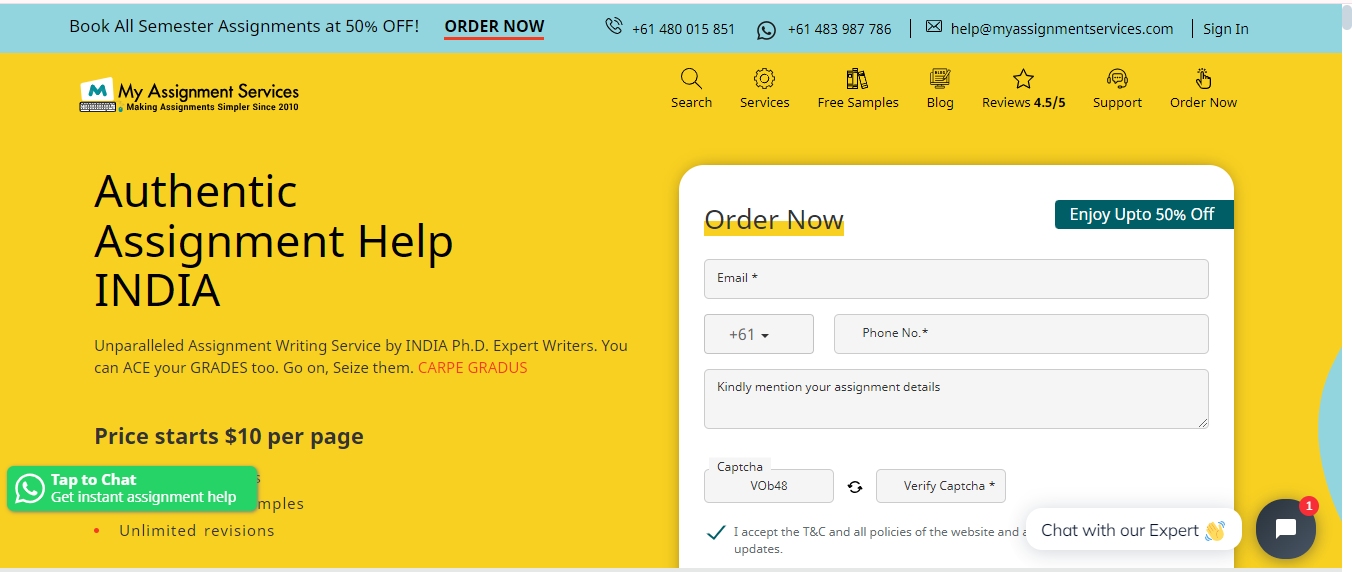Click the Authentic Assignment Help INDIA heading
Viewport: 1352px width, 572px height.
point(274,240)
